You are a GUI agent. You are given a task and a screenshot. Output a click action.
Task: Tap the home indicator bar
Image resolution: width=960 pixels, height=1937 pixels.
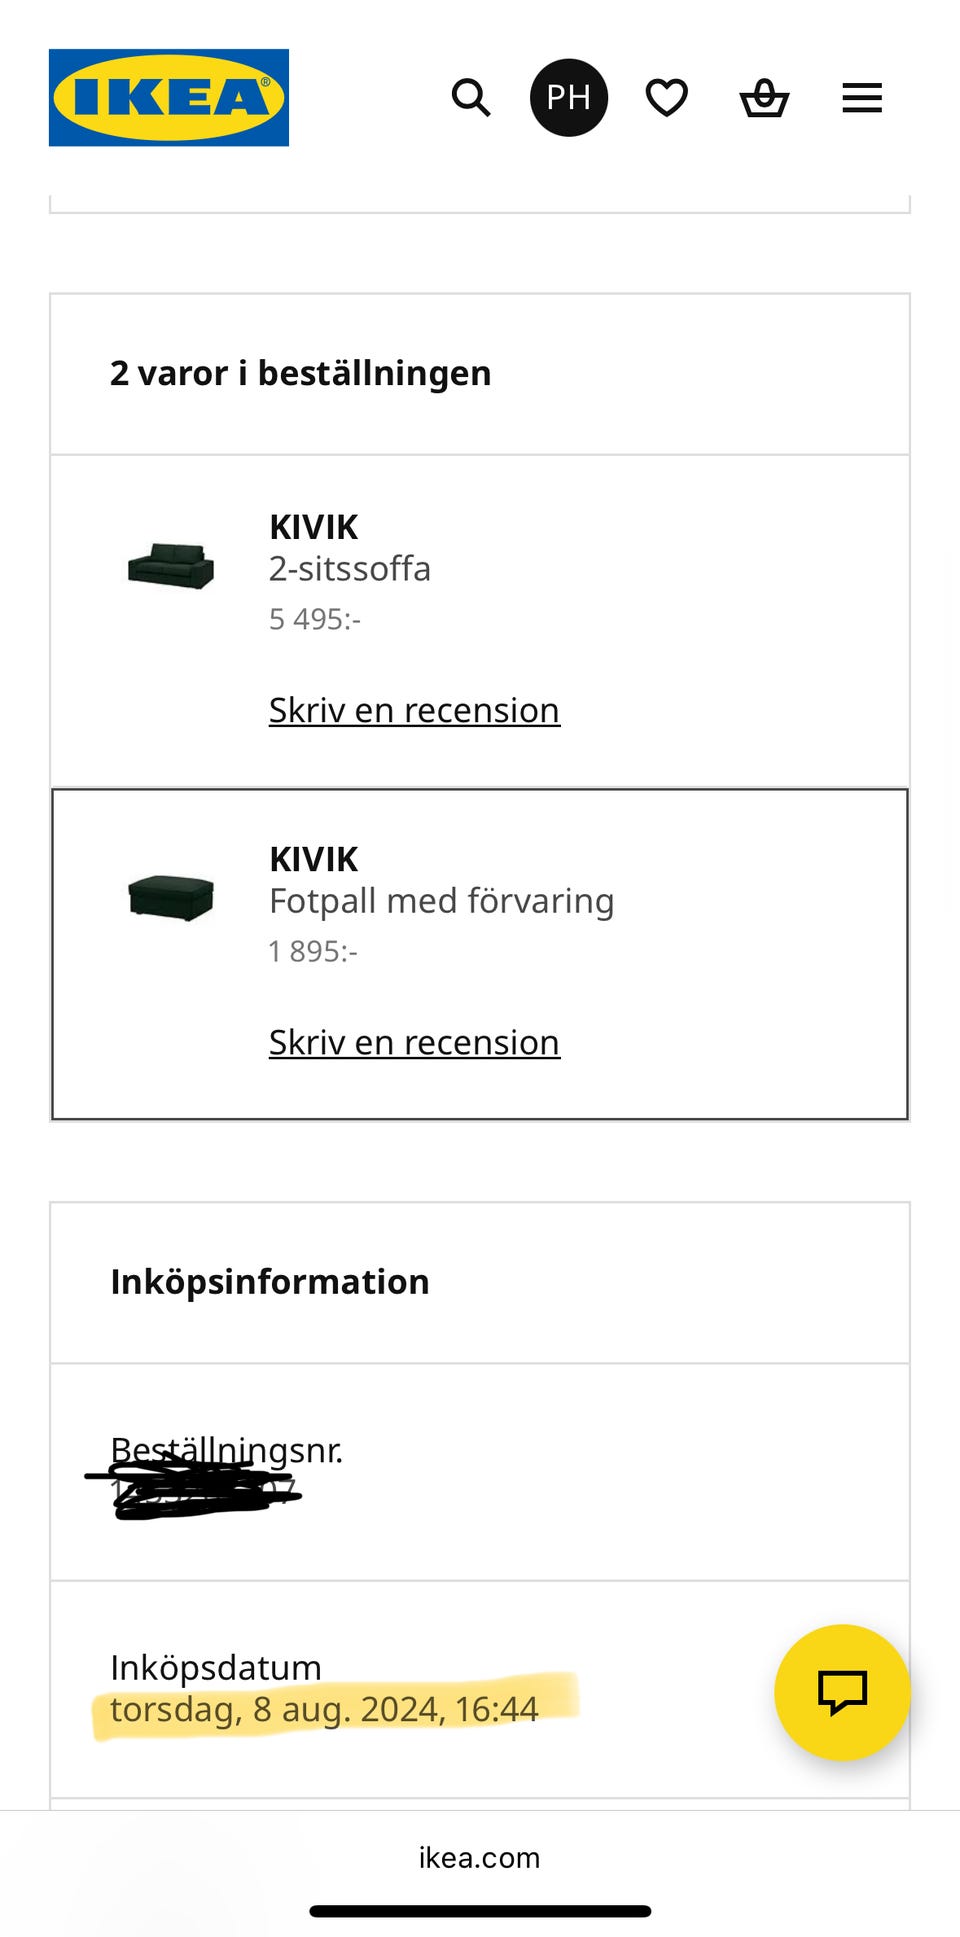point(480,1911)
